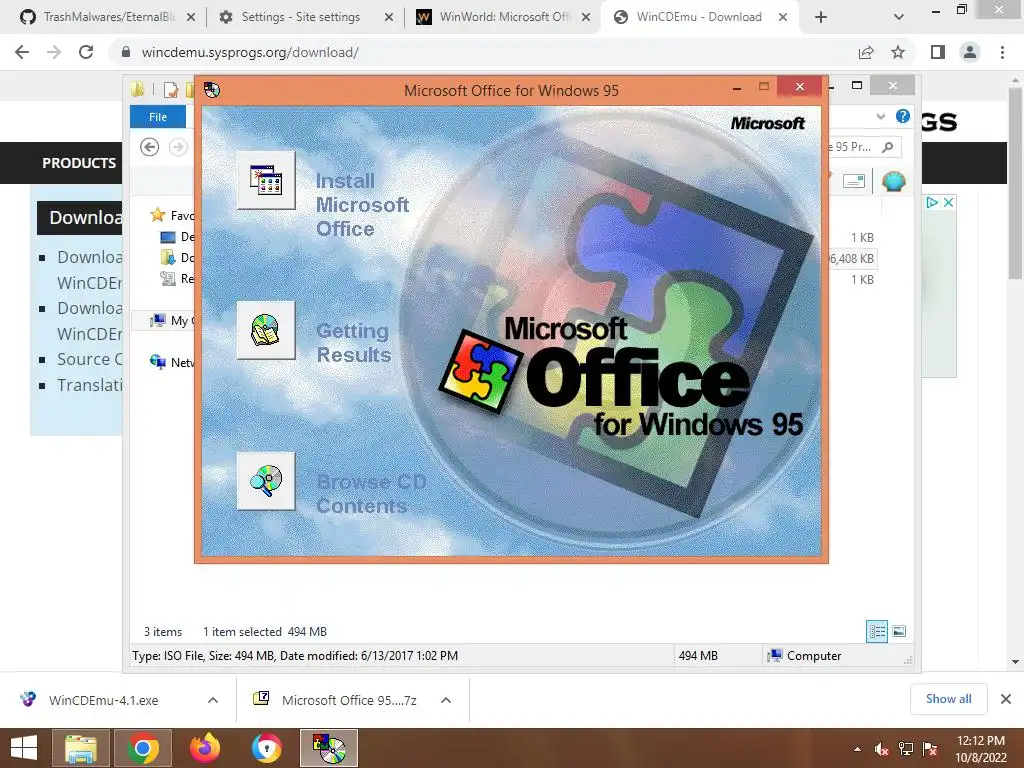1024x768 pixels.
Task: Click the Microsoft logo in setup window
Action: tap(767, 123)
